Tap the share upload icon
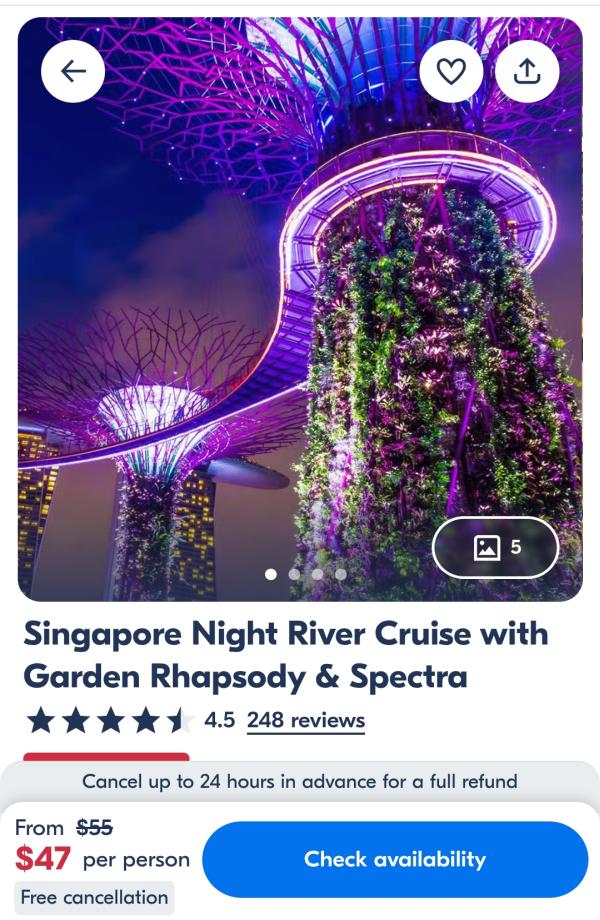 point(527,71)
